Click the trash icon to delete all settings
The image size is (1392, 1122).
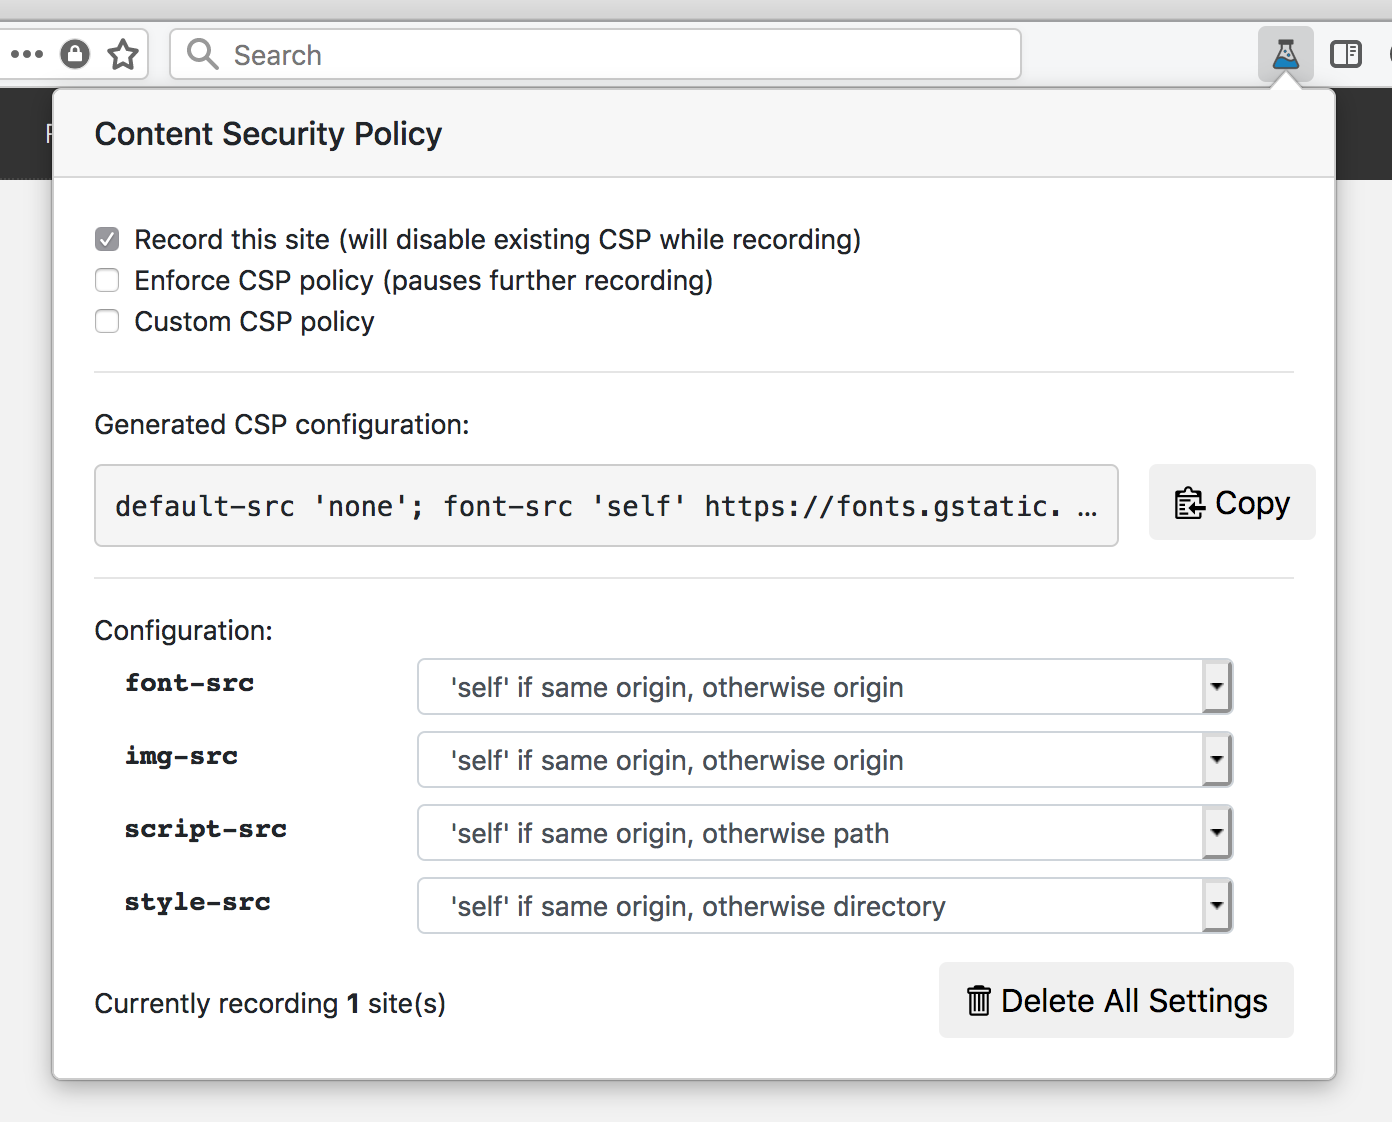(979, 1000)
